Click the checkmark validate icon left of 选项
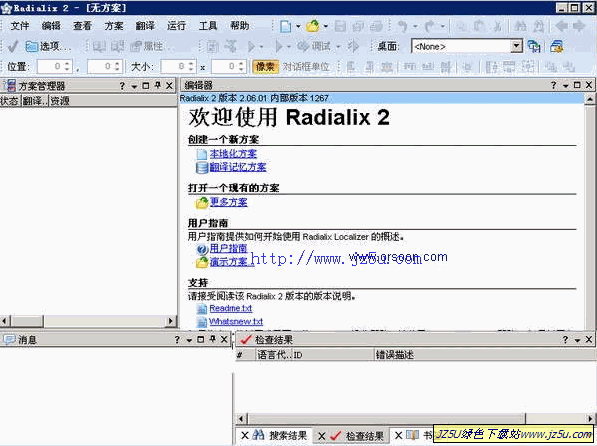The height and width of the screenshot is (446, 597). (13, 46)
